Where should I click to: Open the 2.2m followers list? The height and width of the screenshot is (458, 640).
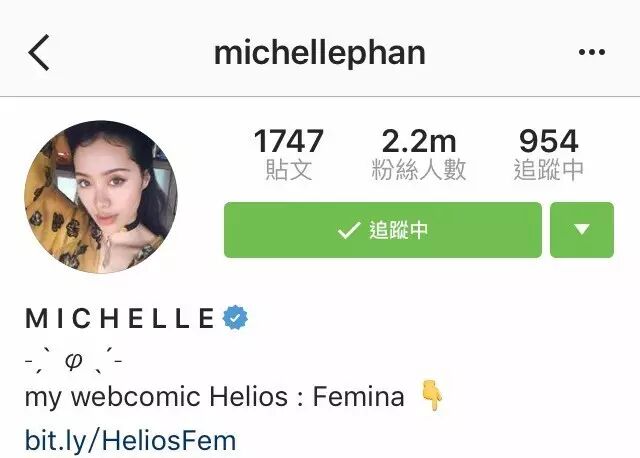419,141
